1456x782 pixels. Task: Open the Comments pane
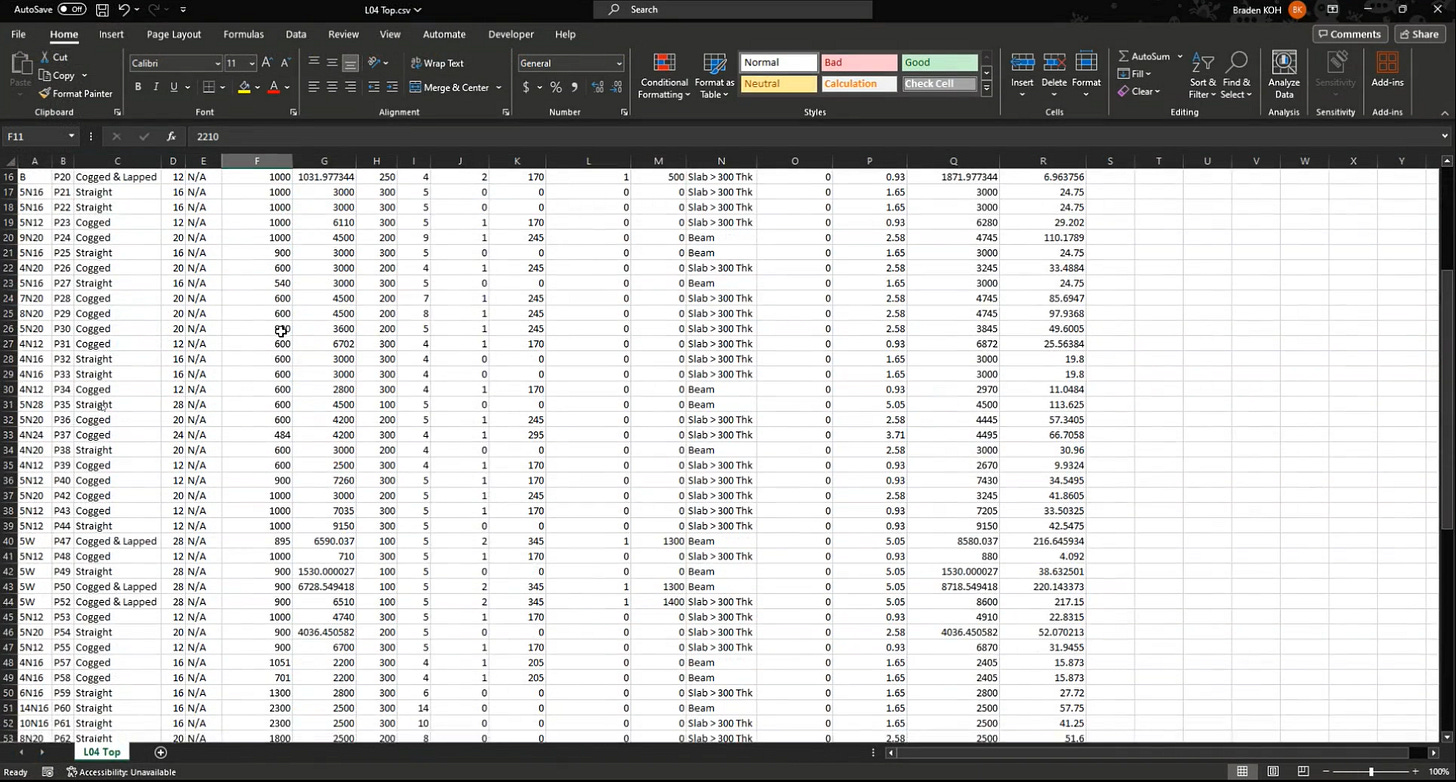(x=1348, y=34)
